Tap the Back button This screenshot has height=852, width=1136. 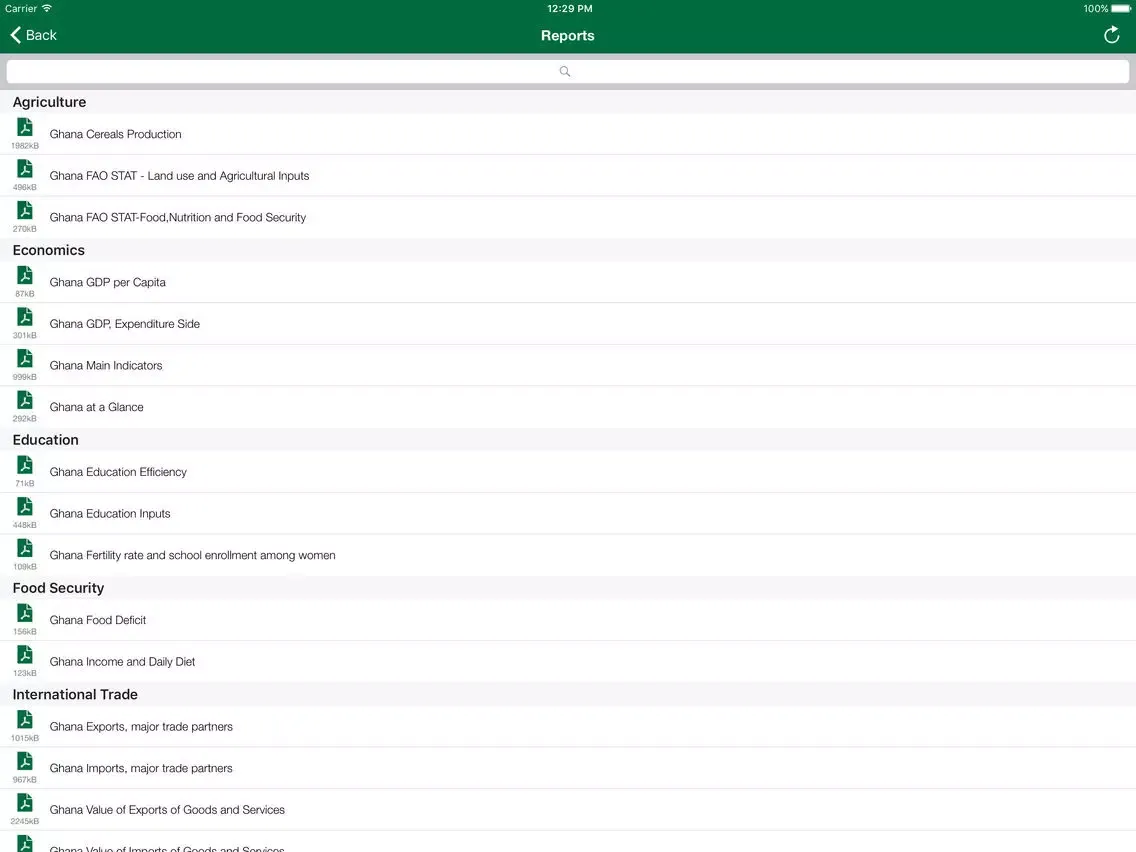point(33,35)
